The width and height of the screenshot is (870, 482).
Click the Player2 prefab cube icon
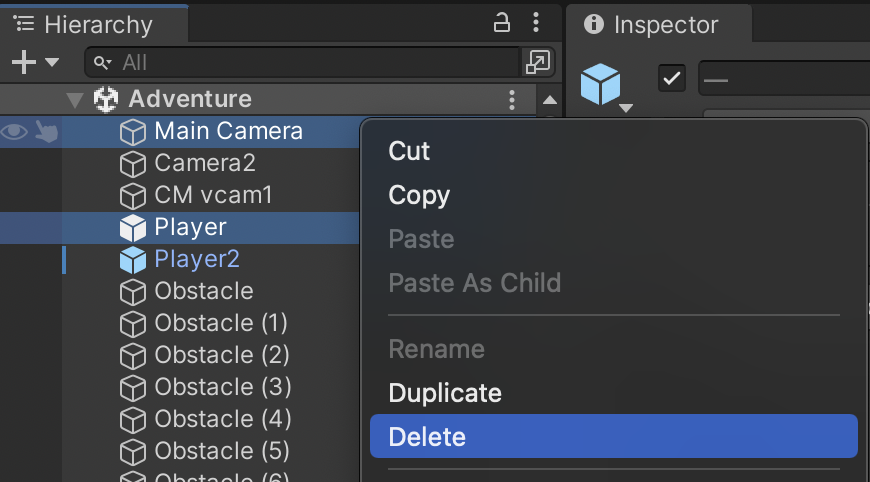pos(133,260)
